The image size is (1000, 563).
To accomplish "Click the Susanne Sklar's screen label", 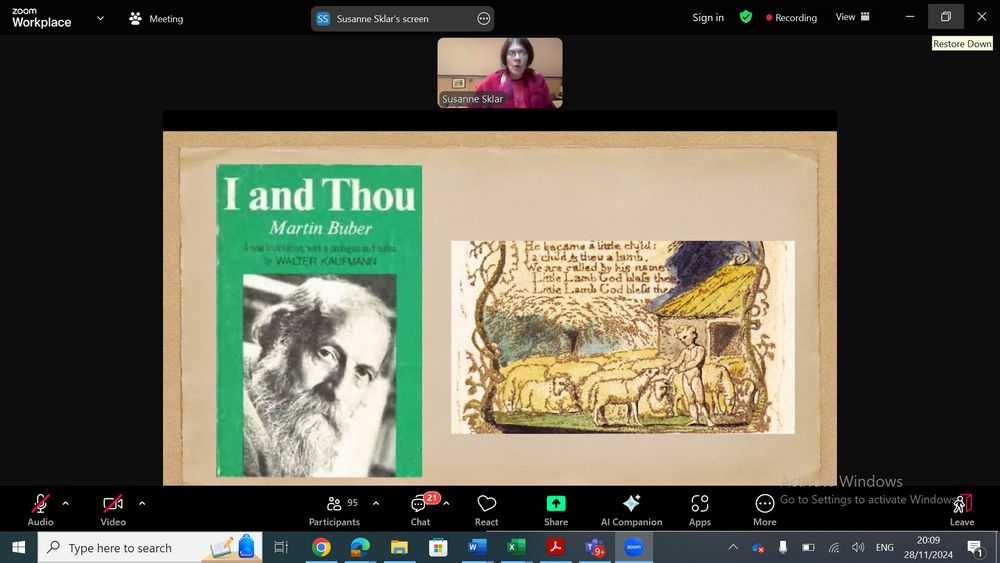I will point(383,18).
